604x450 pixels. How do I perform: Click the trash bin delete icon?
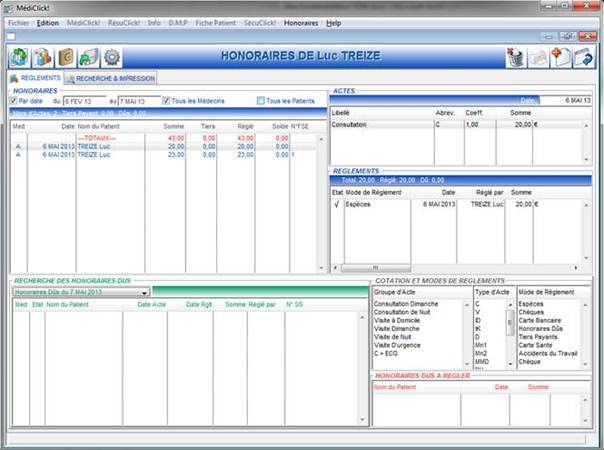515,57
